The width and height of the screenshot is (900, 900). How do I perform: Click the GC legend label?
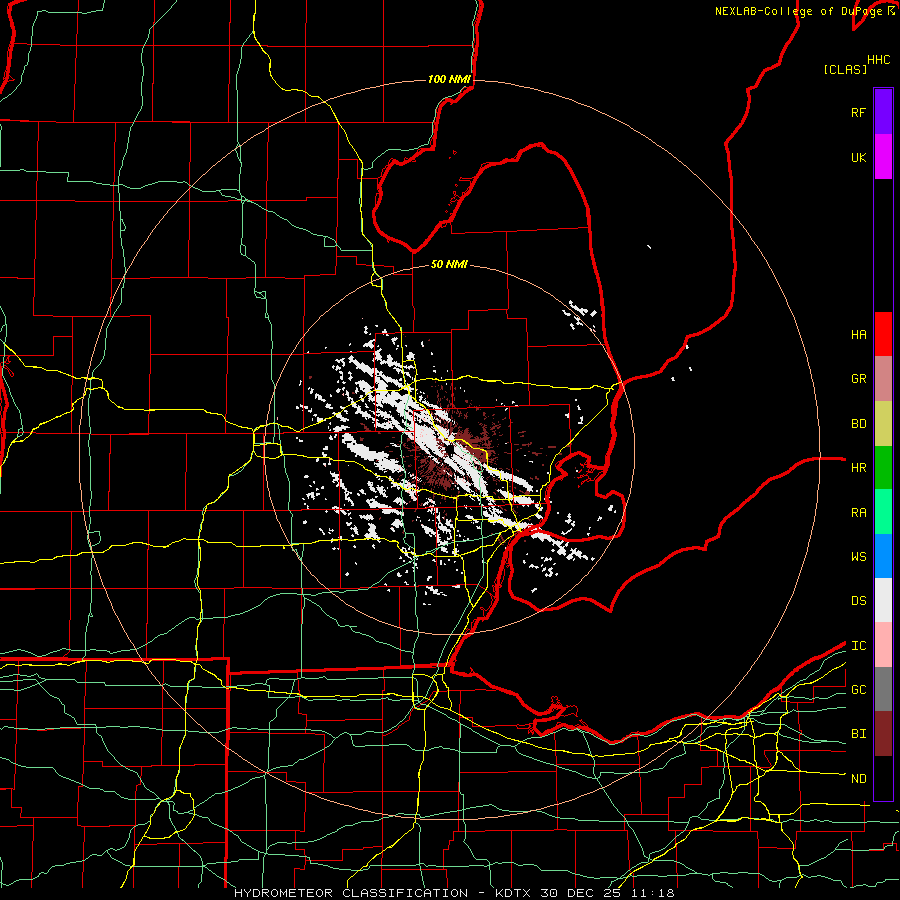pos(858,690)
